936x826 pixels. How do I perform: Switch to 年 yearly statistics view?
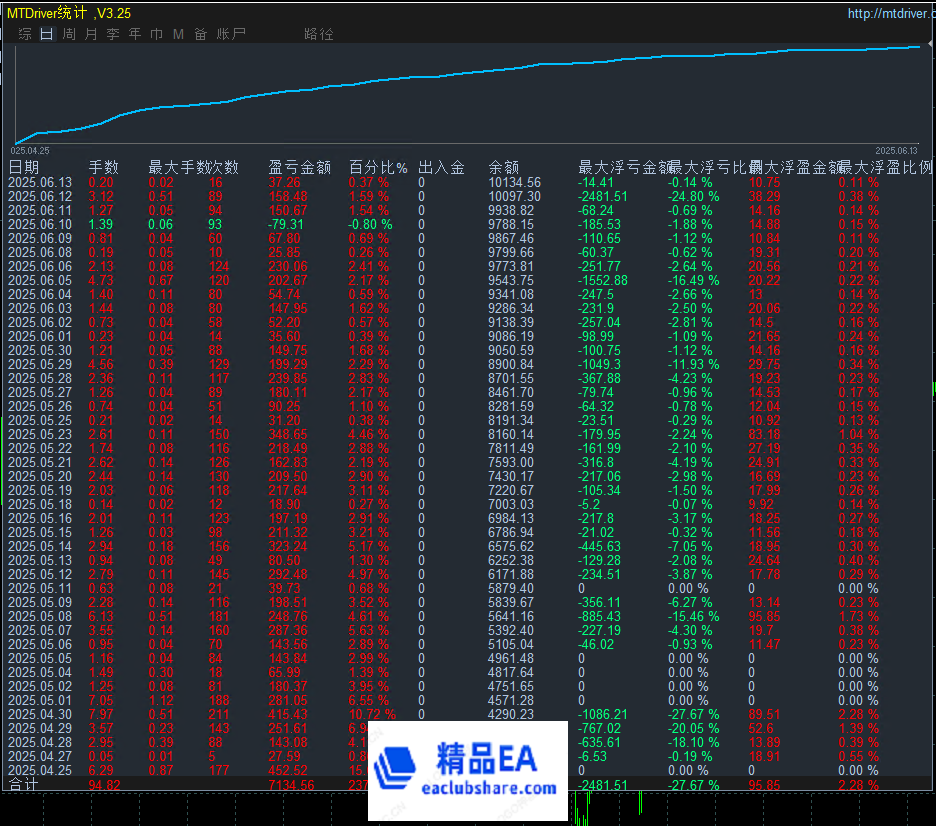[135, 33]
